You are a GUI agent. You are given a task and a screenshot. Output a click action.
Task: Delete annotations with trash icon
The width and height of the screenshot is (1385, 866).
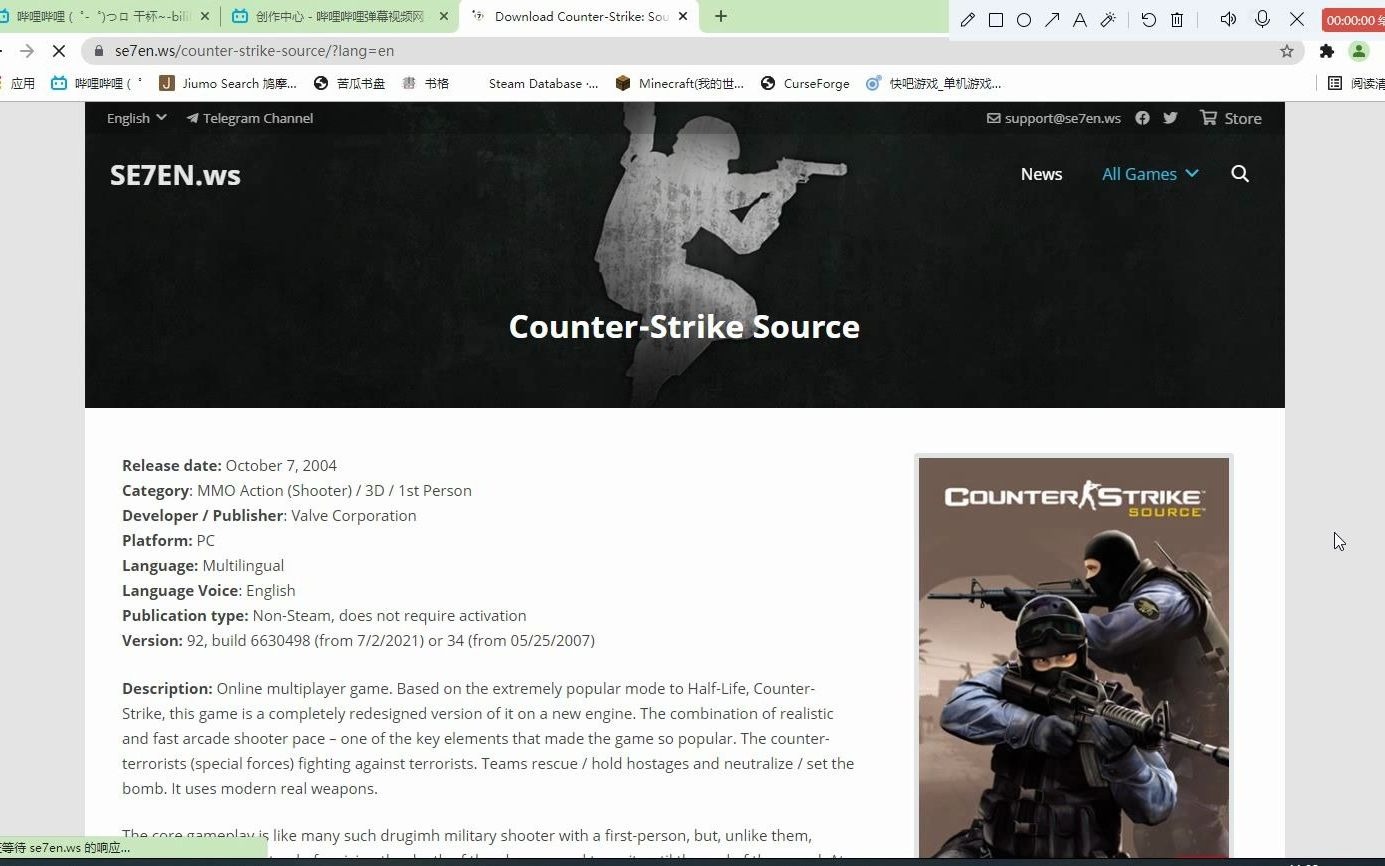[x=1177, y=20]
